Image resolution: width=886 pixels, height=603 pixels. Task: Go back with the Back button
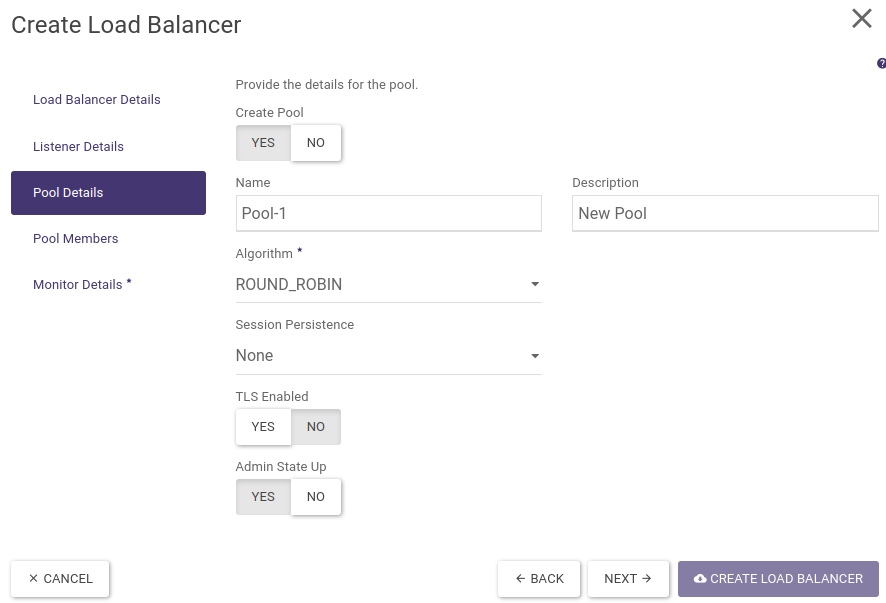540,579
